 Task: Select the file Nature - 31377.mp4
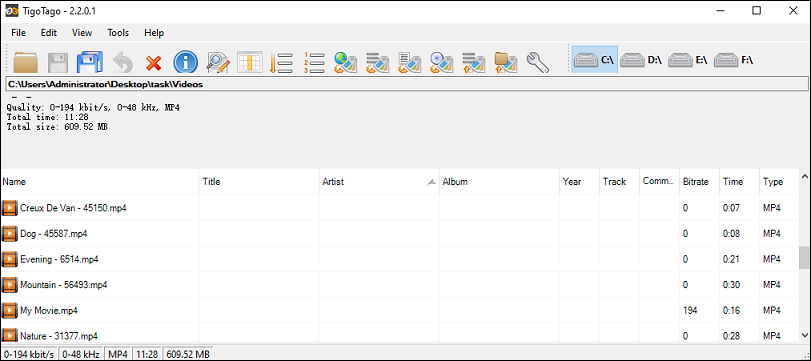[x=59, y=336]
